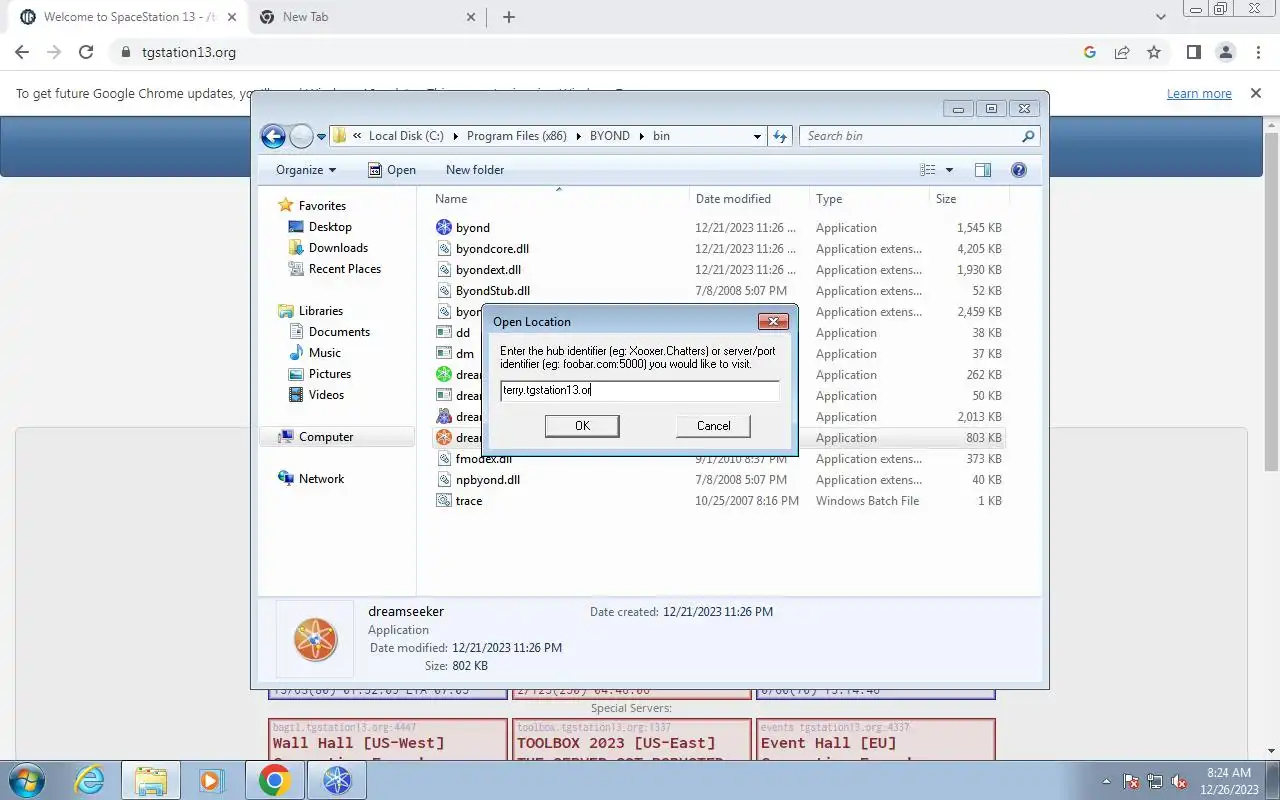This screenshot has width=1280, height=800.
Task: Select the orange dreamseeker icon in list
Action: point(444,438)
